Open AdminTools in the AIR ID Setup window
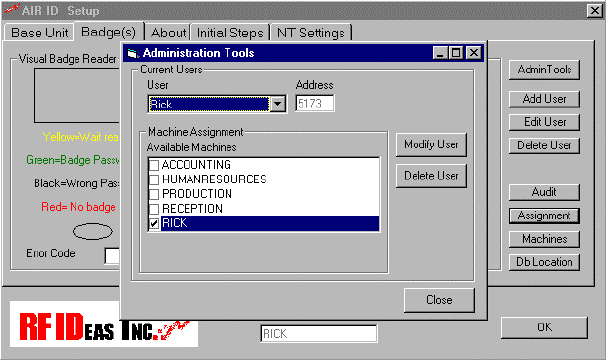 (x=544, y=70)
